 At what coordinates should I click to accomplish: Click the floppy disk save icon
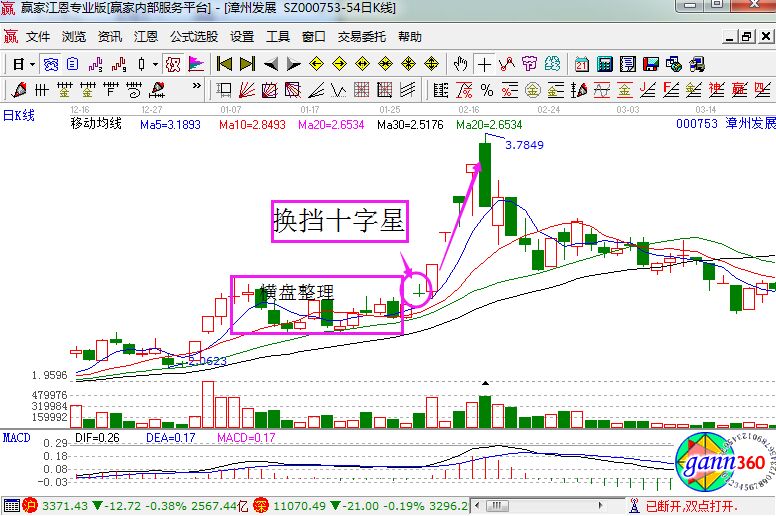[651, 64]
